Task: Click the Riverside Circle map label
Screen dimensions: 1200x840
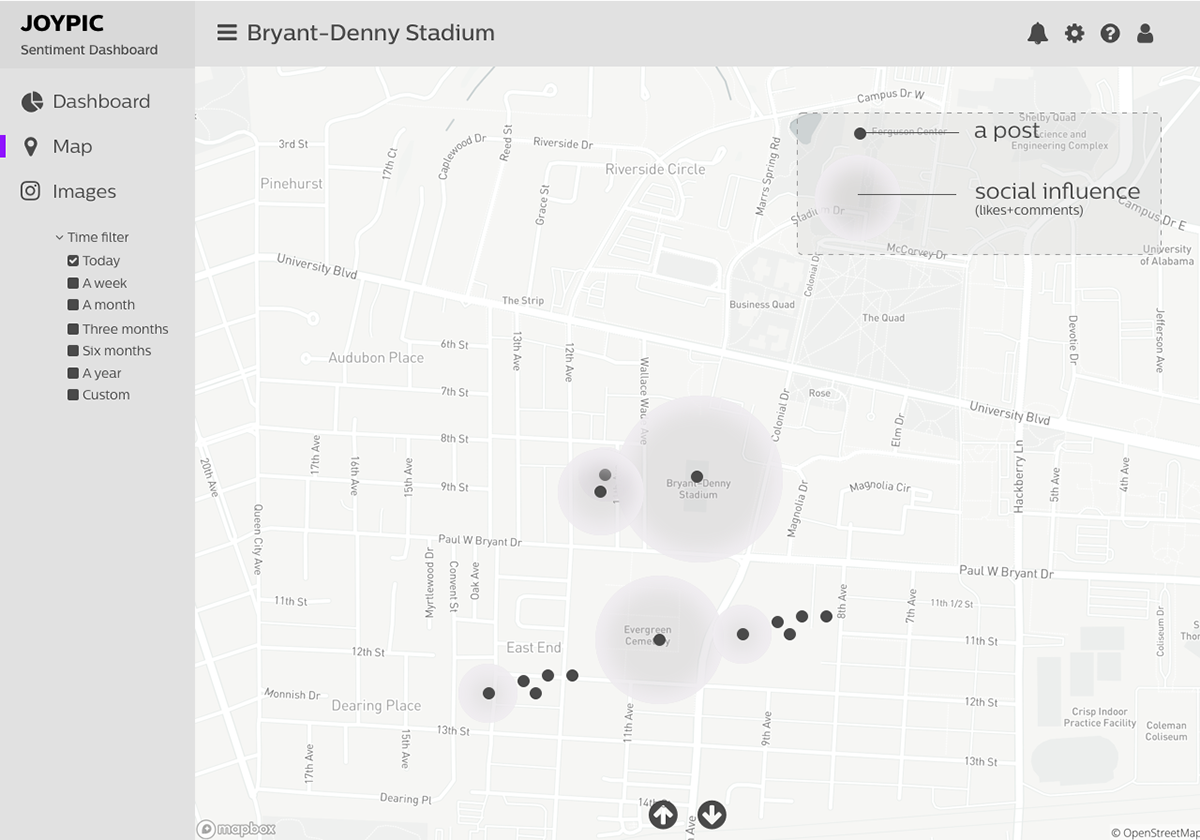Action: coord(655,170)
